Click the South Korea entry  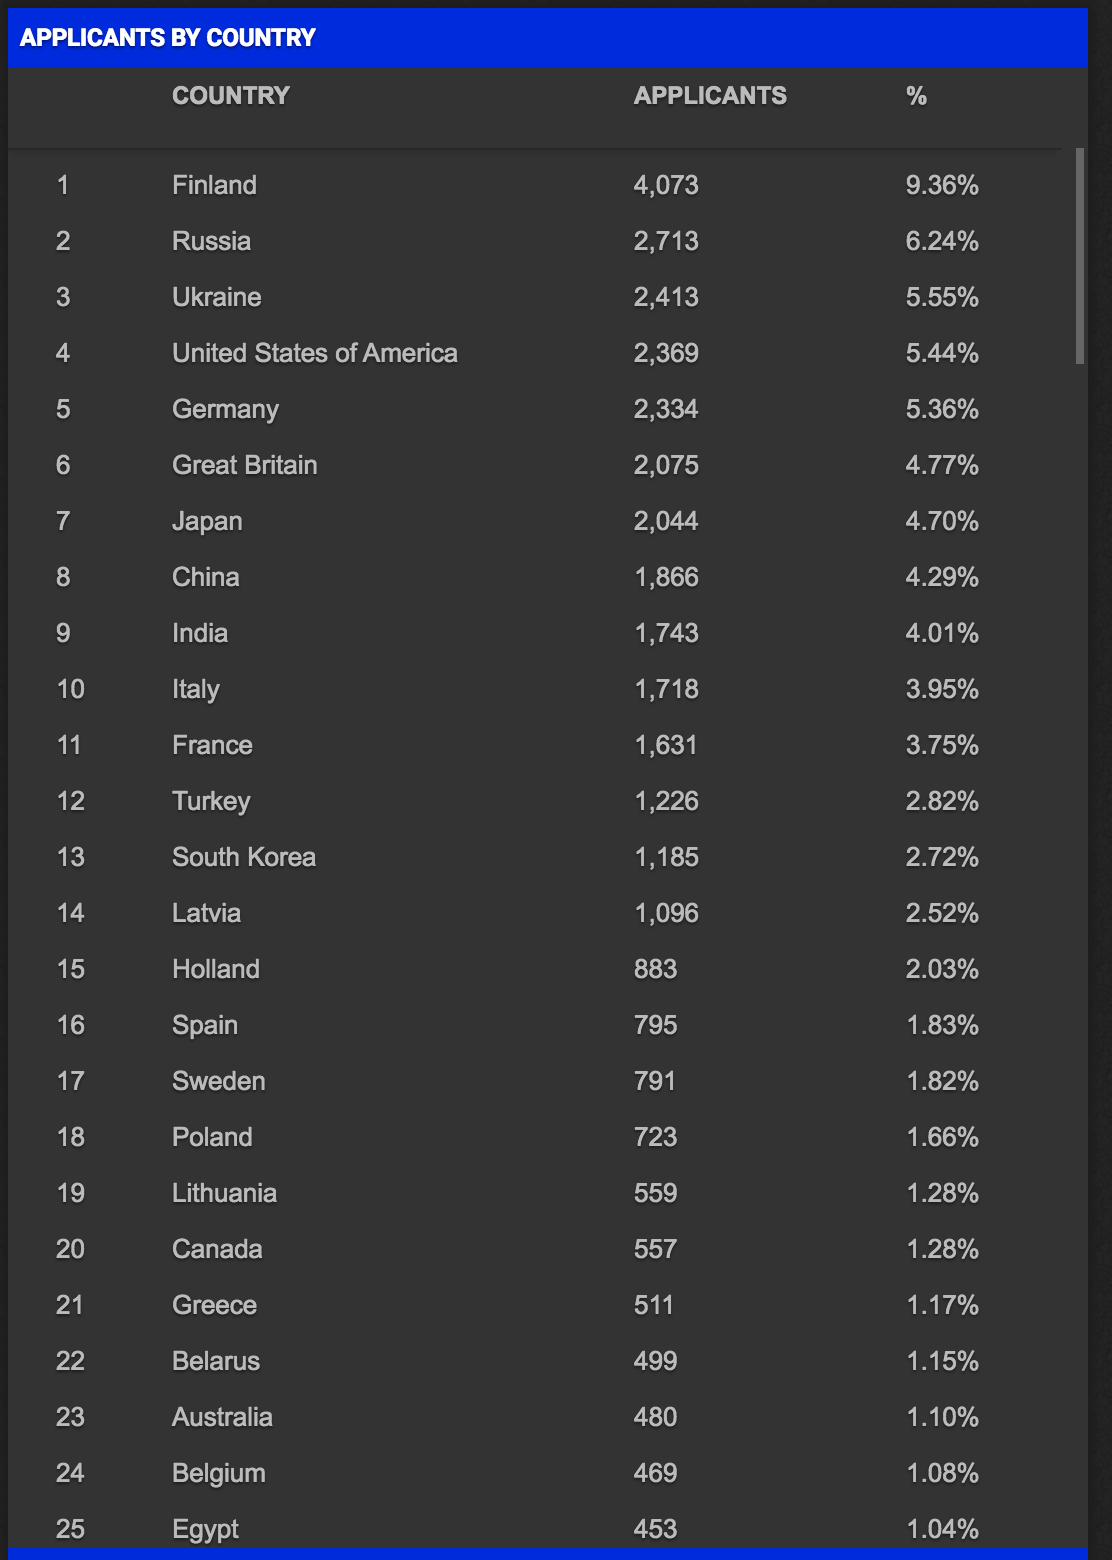click(x=244, y=857)
